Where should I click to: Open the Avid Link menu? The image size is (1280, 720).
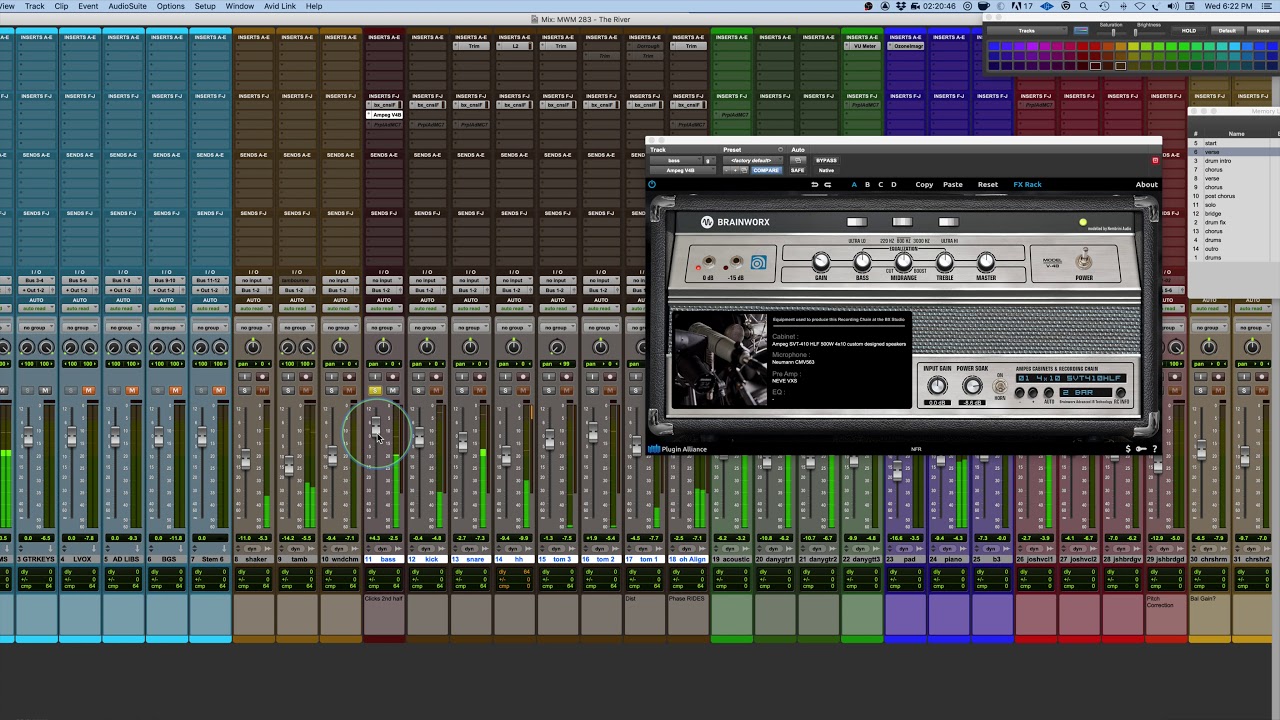click(281, 6)
